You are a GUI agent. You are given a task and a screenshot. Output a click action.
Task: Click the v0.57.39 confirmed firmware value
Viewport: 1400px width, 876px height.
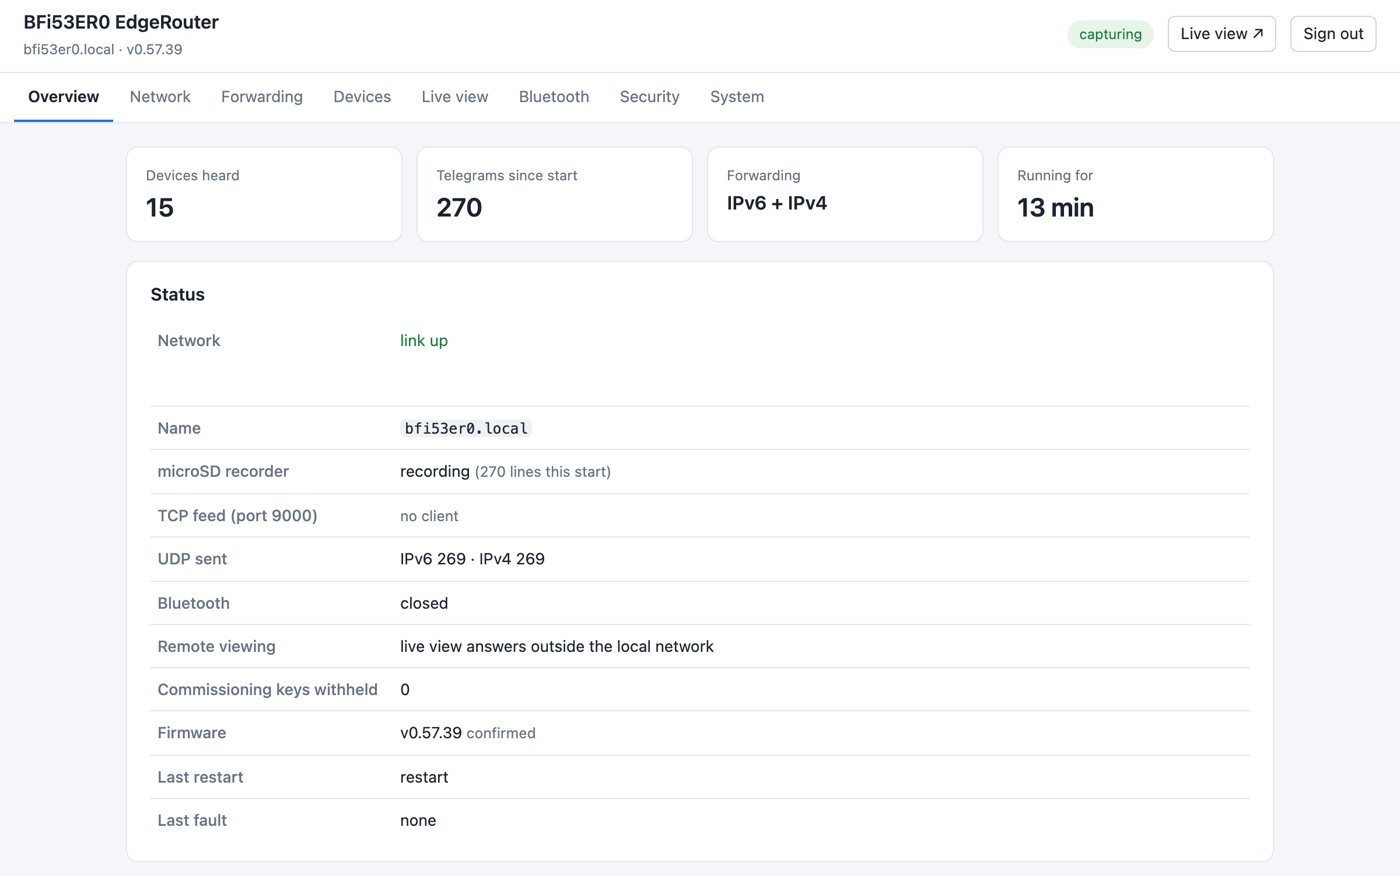click(468, 733)
